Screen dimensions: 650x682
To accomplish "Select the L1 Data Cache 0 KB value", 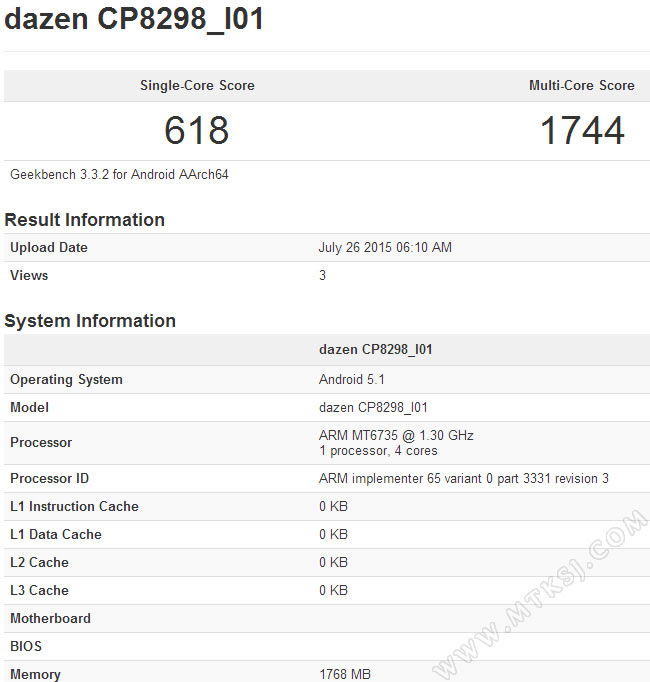I will pos(333,534).
